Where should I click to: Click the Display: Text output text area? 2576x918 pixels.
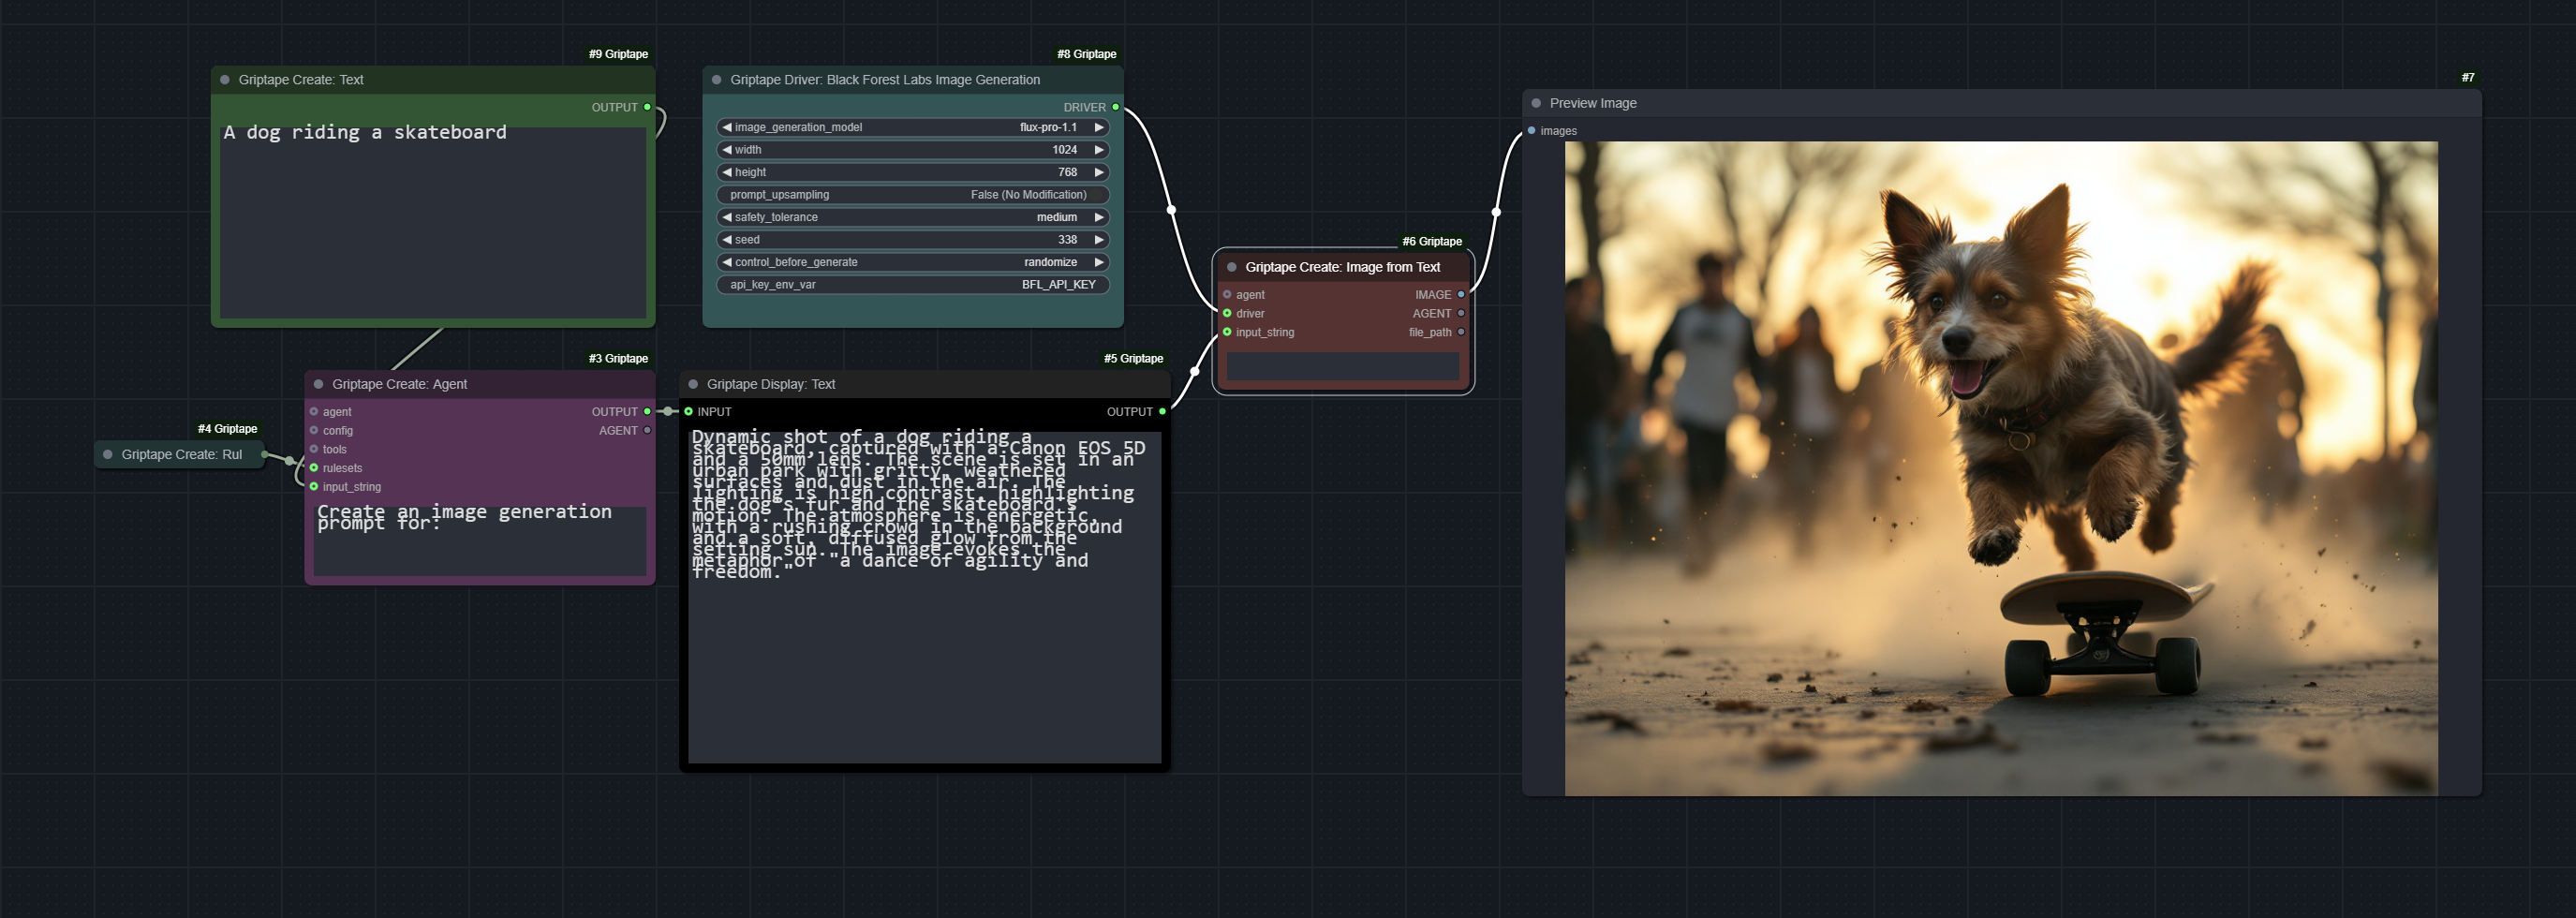click(x=924, y=596)
